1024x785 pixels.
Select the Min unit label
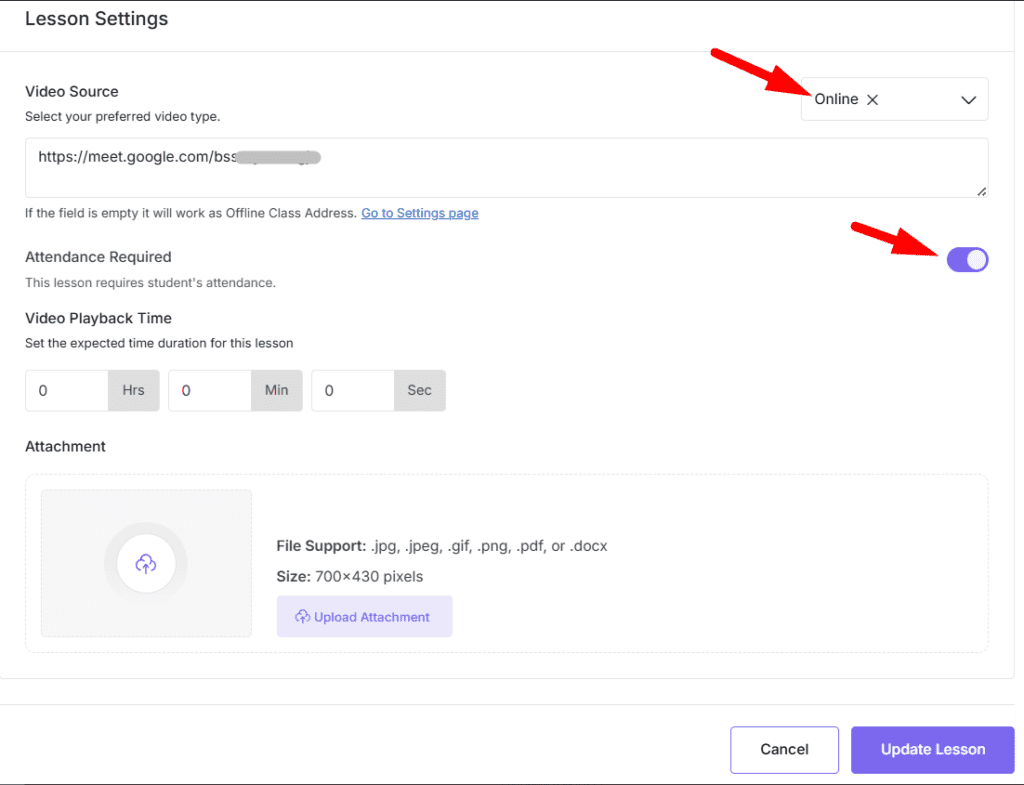[x=276, y=390]
